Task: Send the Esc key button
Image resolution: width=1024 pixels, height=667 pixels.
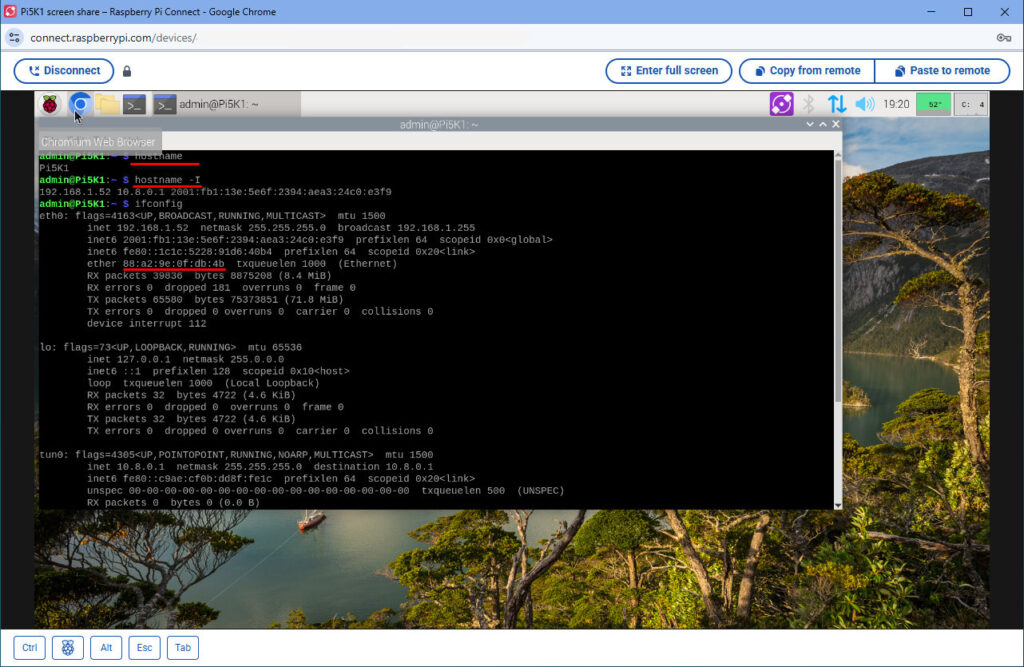Action: (144, 647)
